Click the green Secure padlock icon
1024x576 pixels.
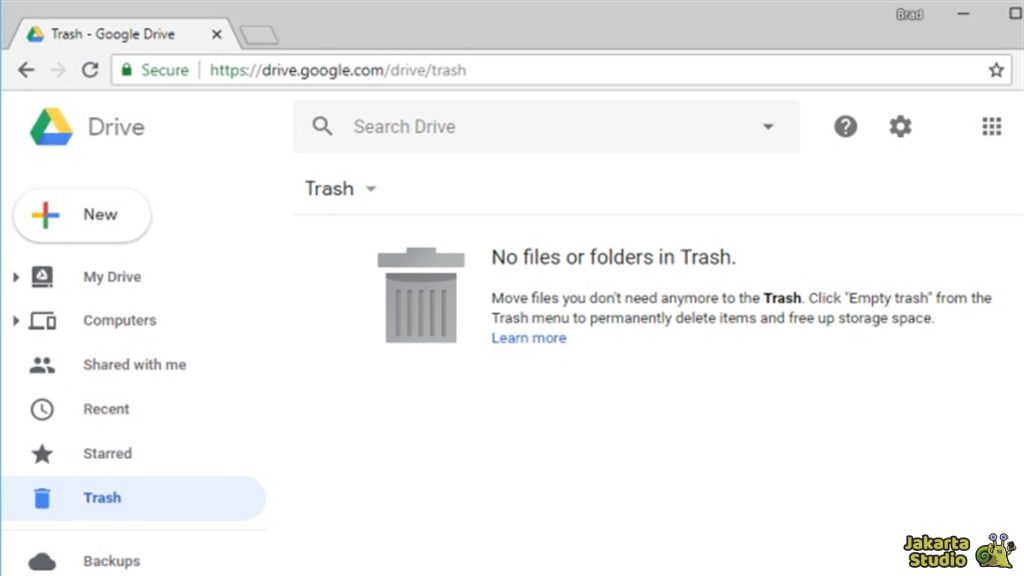tap(127, 69)
